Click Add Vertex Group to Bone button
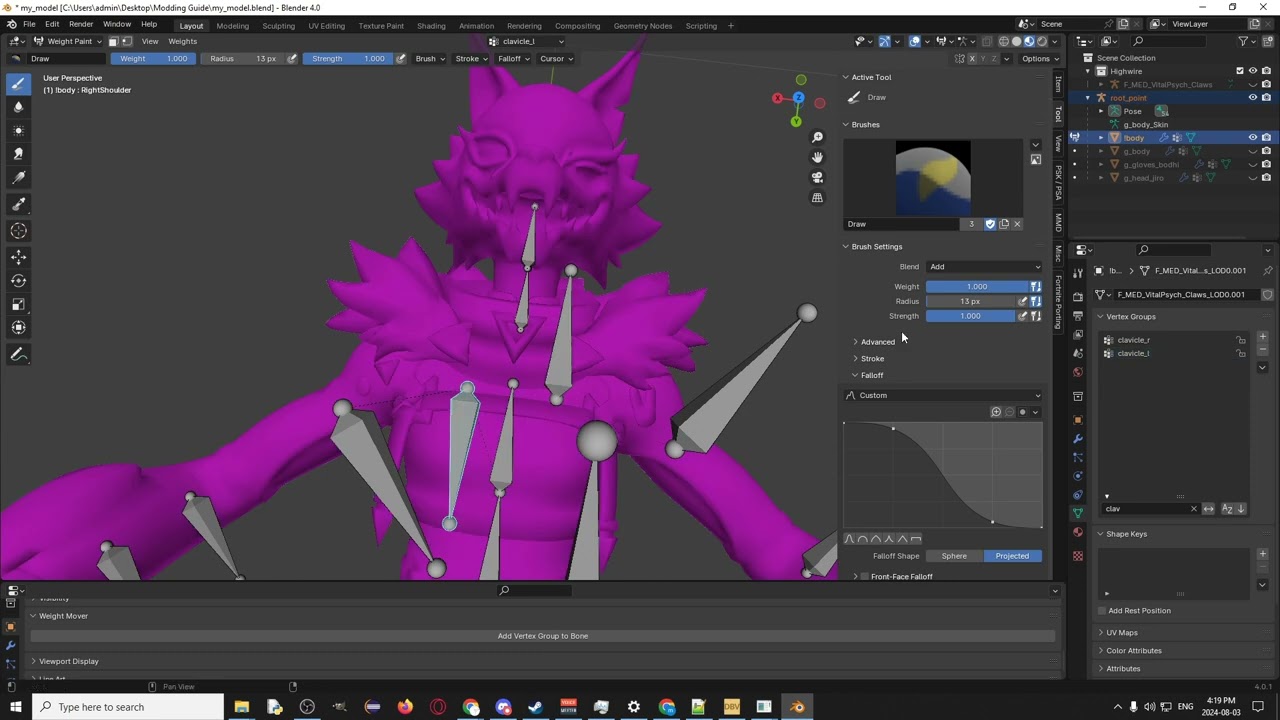 pyautogui.click(x=543, y=636)
